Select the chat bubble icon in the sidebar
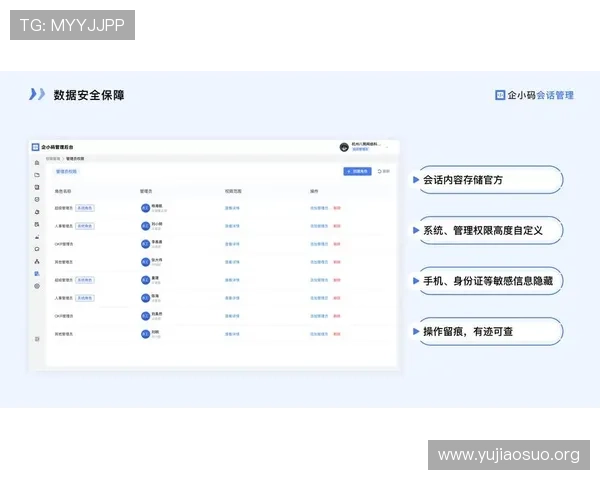600x480 pixels. click(x=37, y=249)
